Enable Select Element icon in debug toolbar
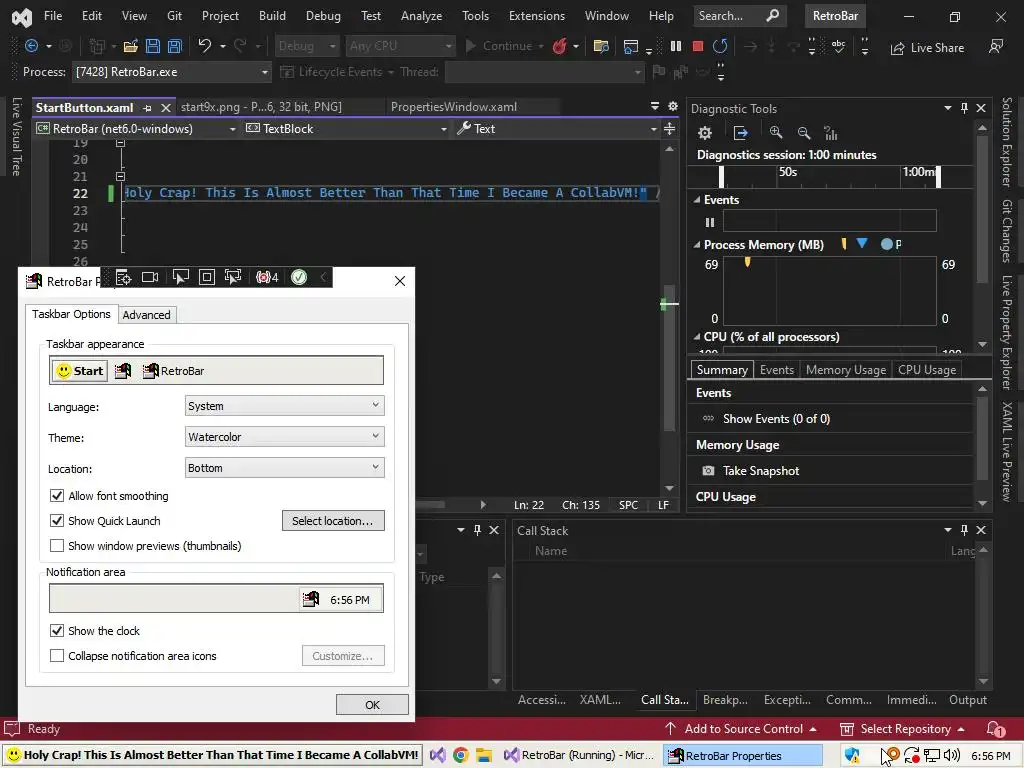The width and height of the screenshot is (1024, 768). [180, 277]
